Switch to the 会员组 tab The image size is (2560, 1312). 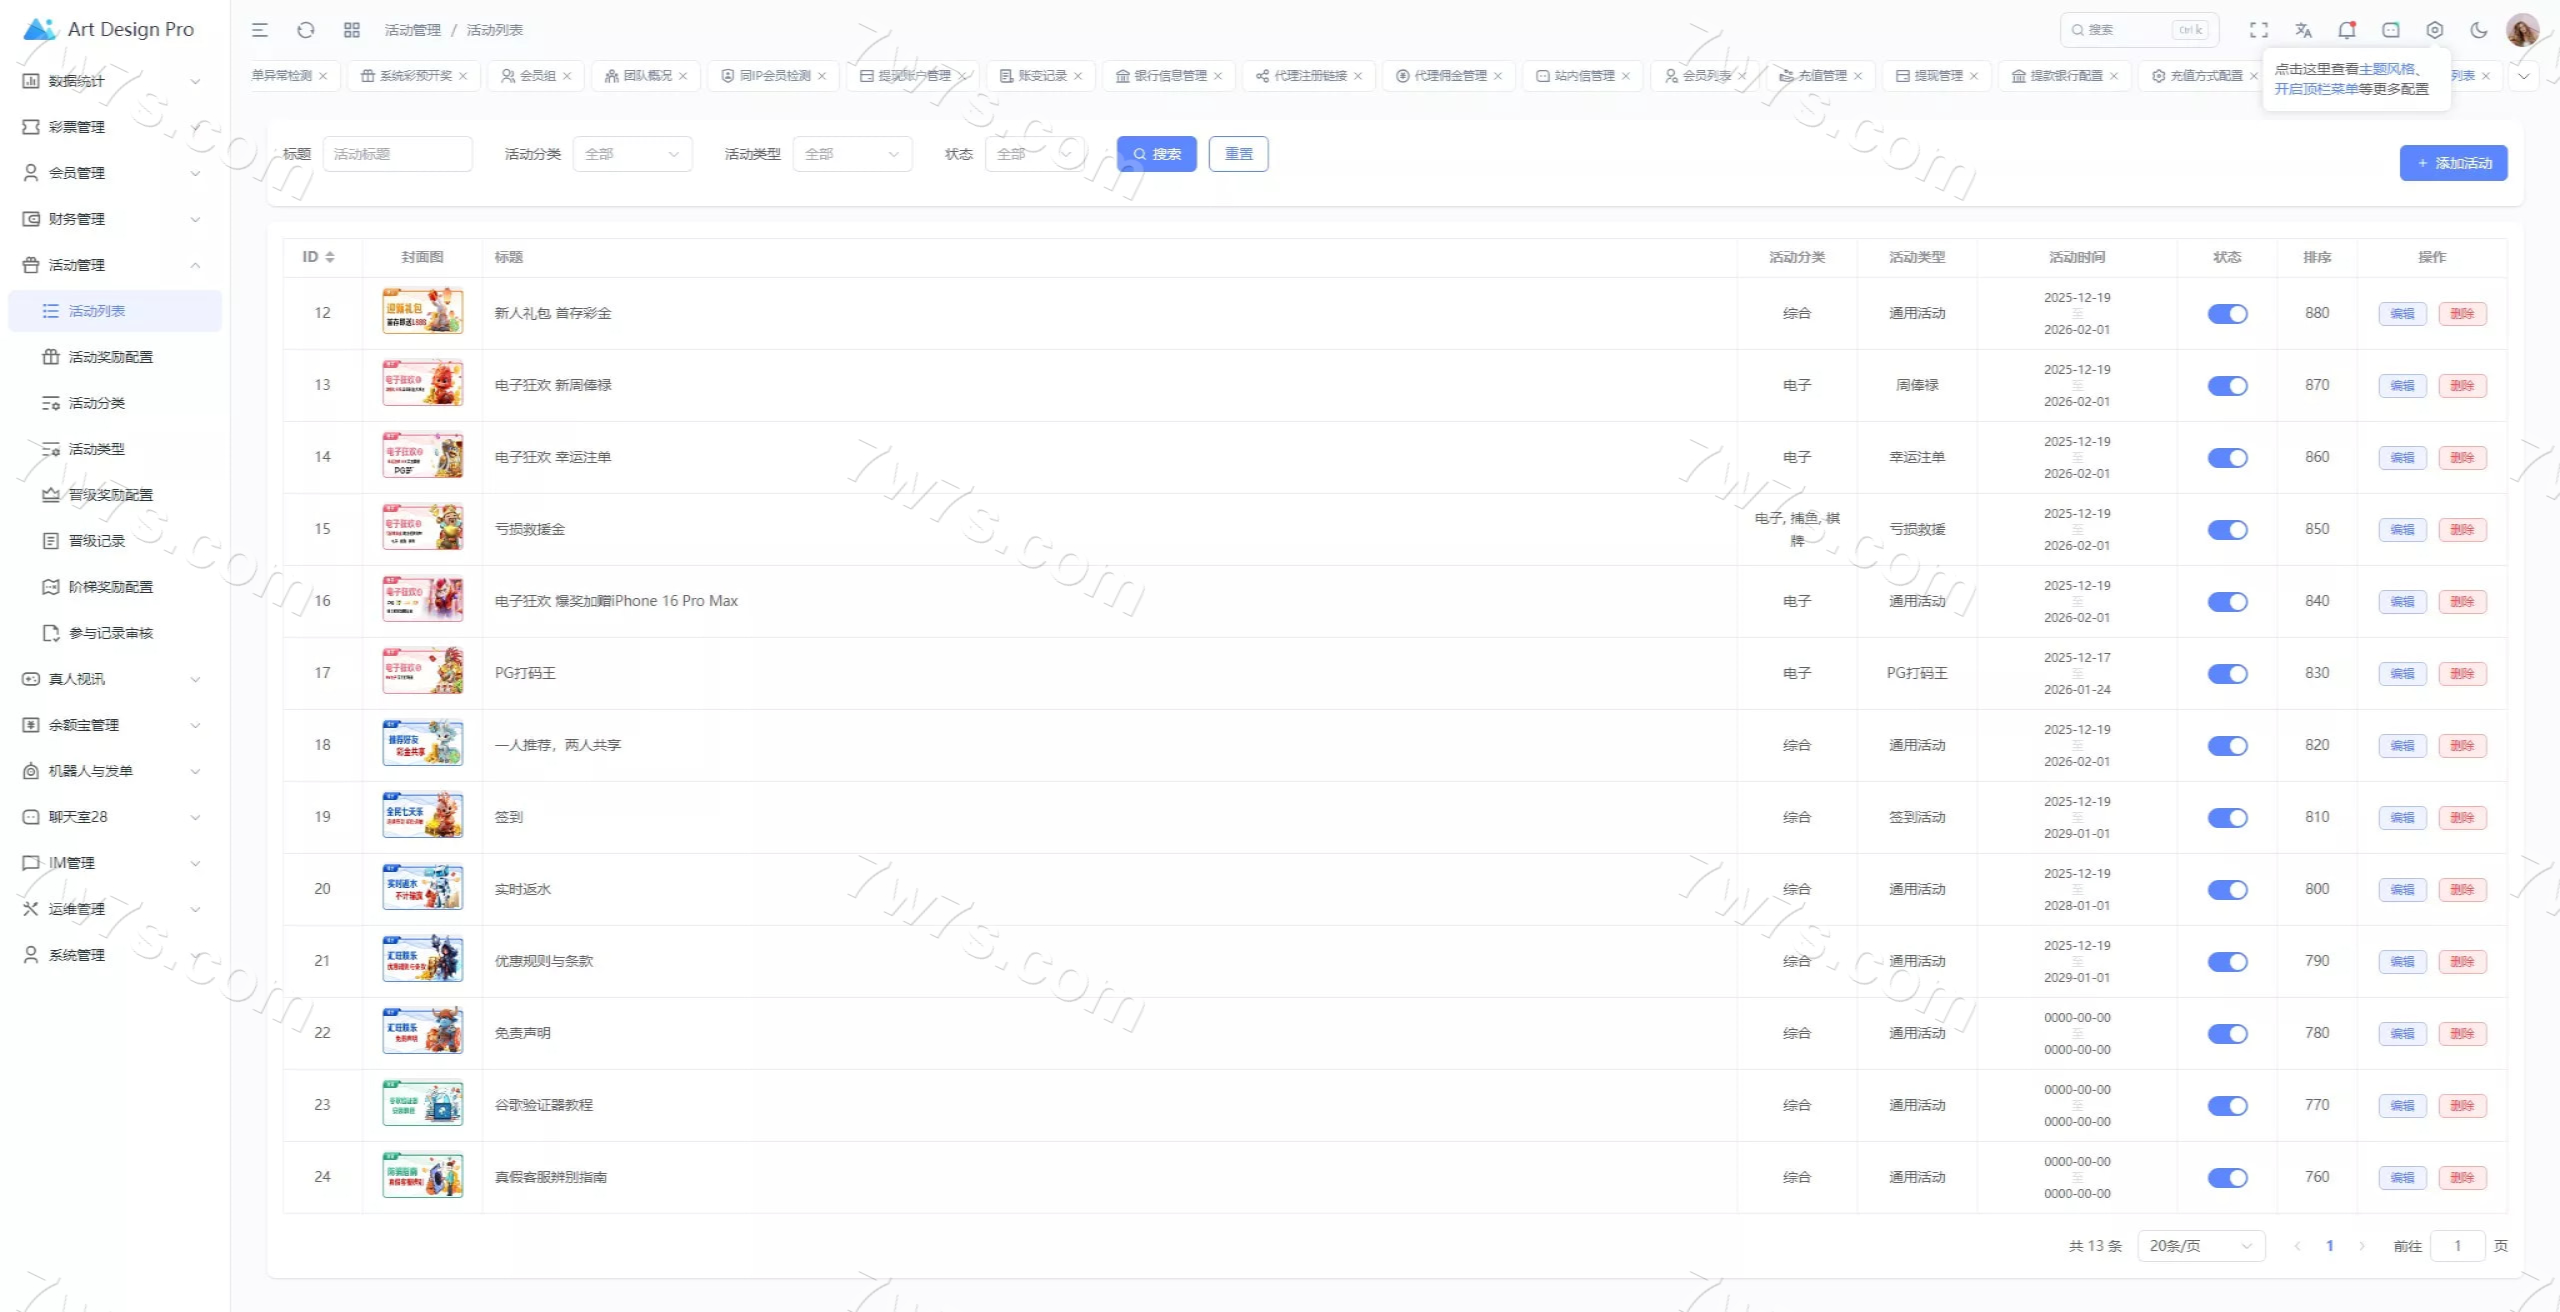click(x=537, y=76)
